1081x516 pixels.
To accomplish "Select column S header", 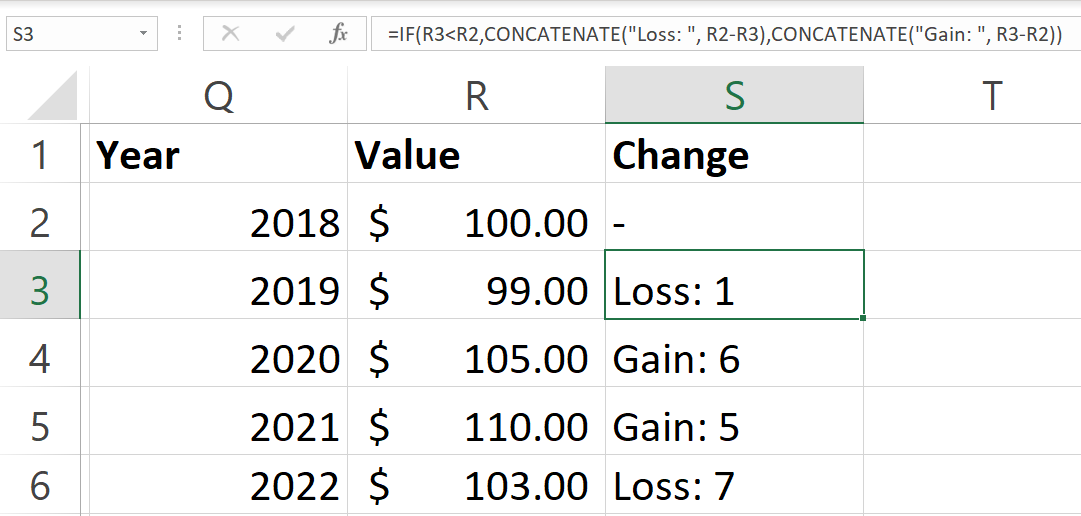I will point(734,95).
